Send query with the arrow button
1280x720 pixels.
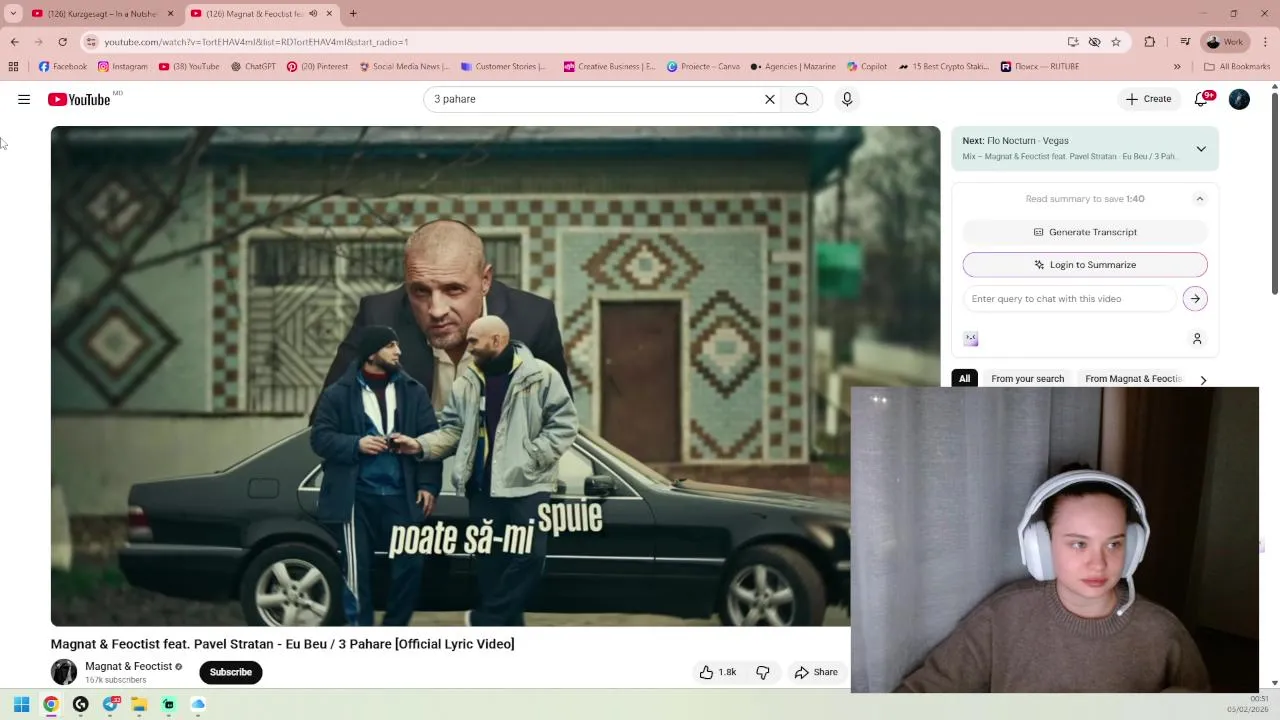[1195, 299]
